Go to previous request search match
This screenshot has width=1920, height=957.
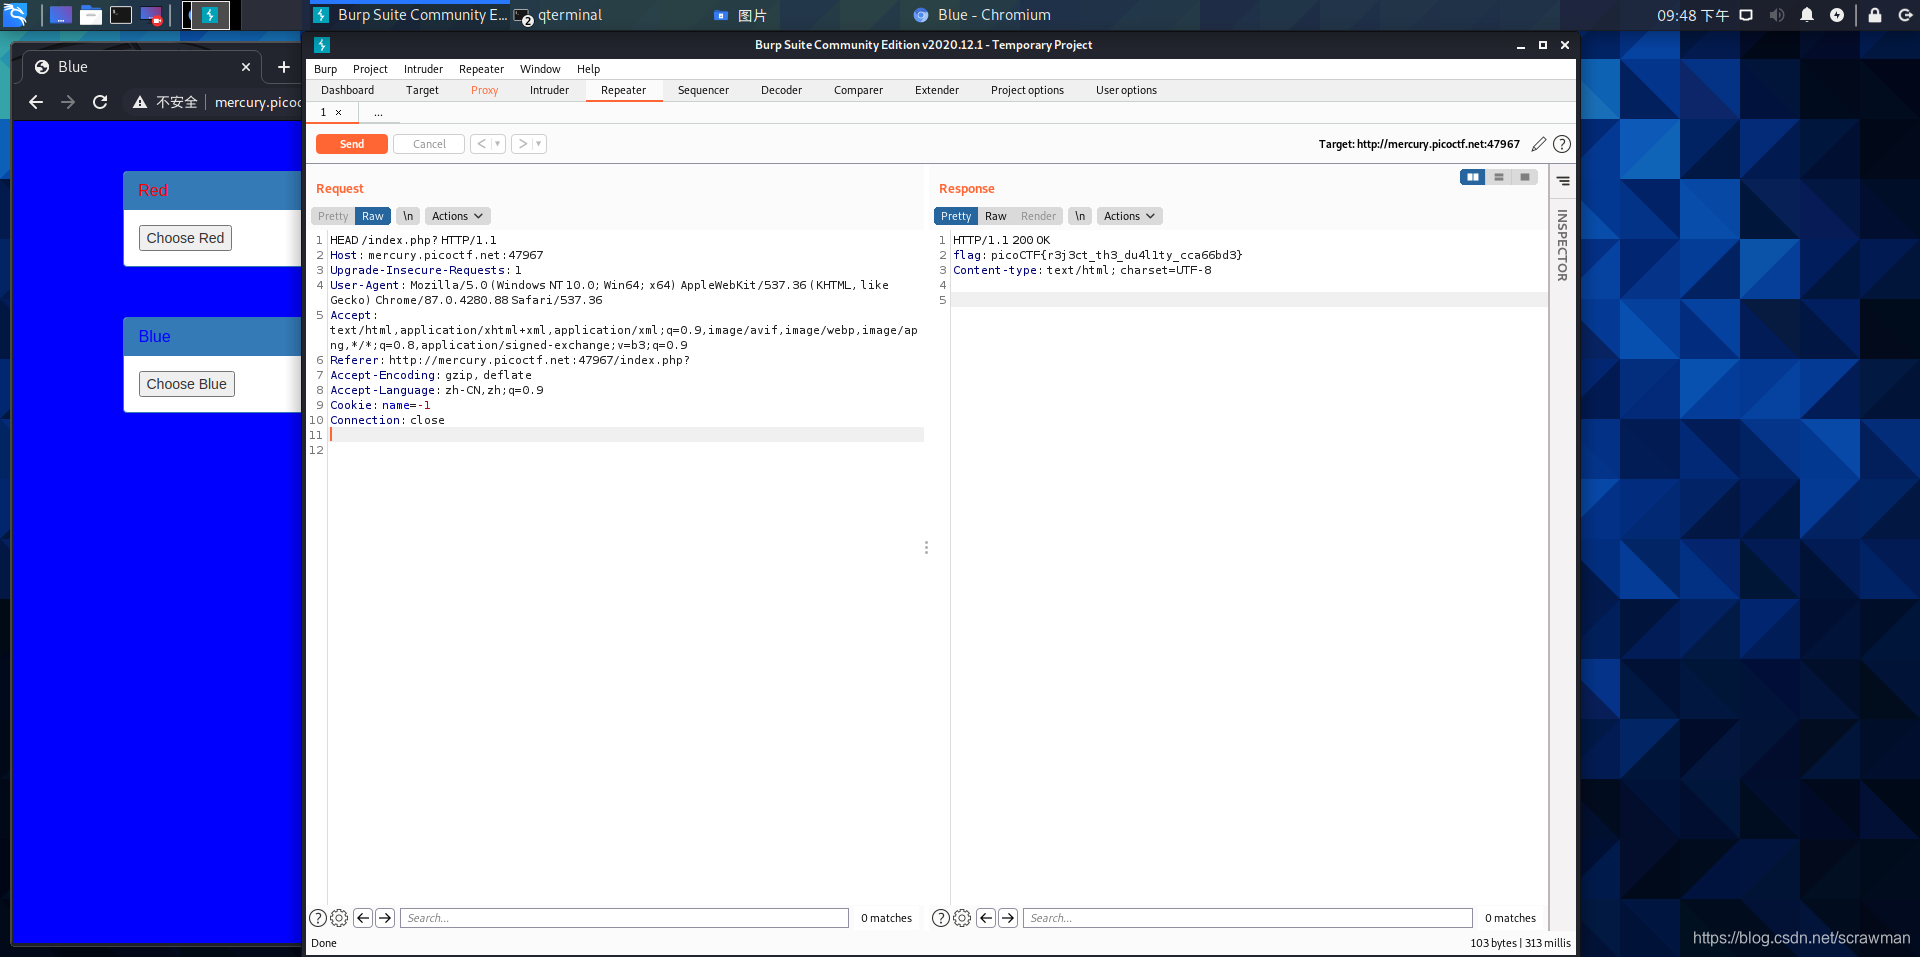(363, 918)
